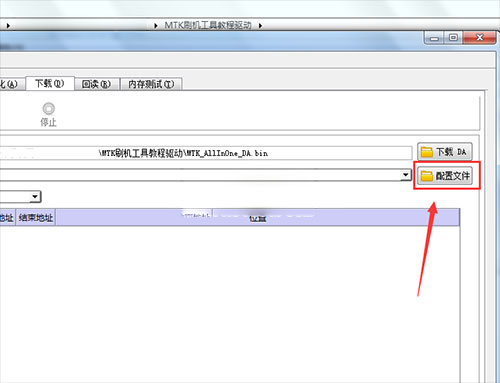
Task: Minimize the flash tool window
Action: click(434, 38)
